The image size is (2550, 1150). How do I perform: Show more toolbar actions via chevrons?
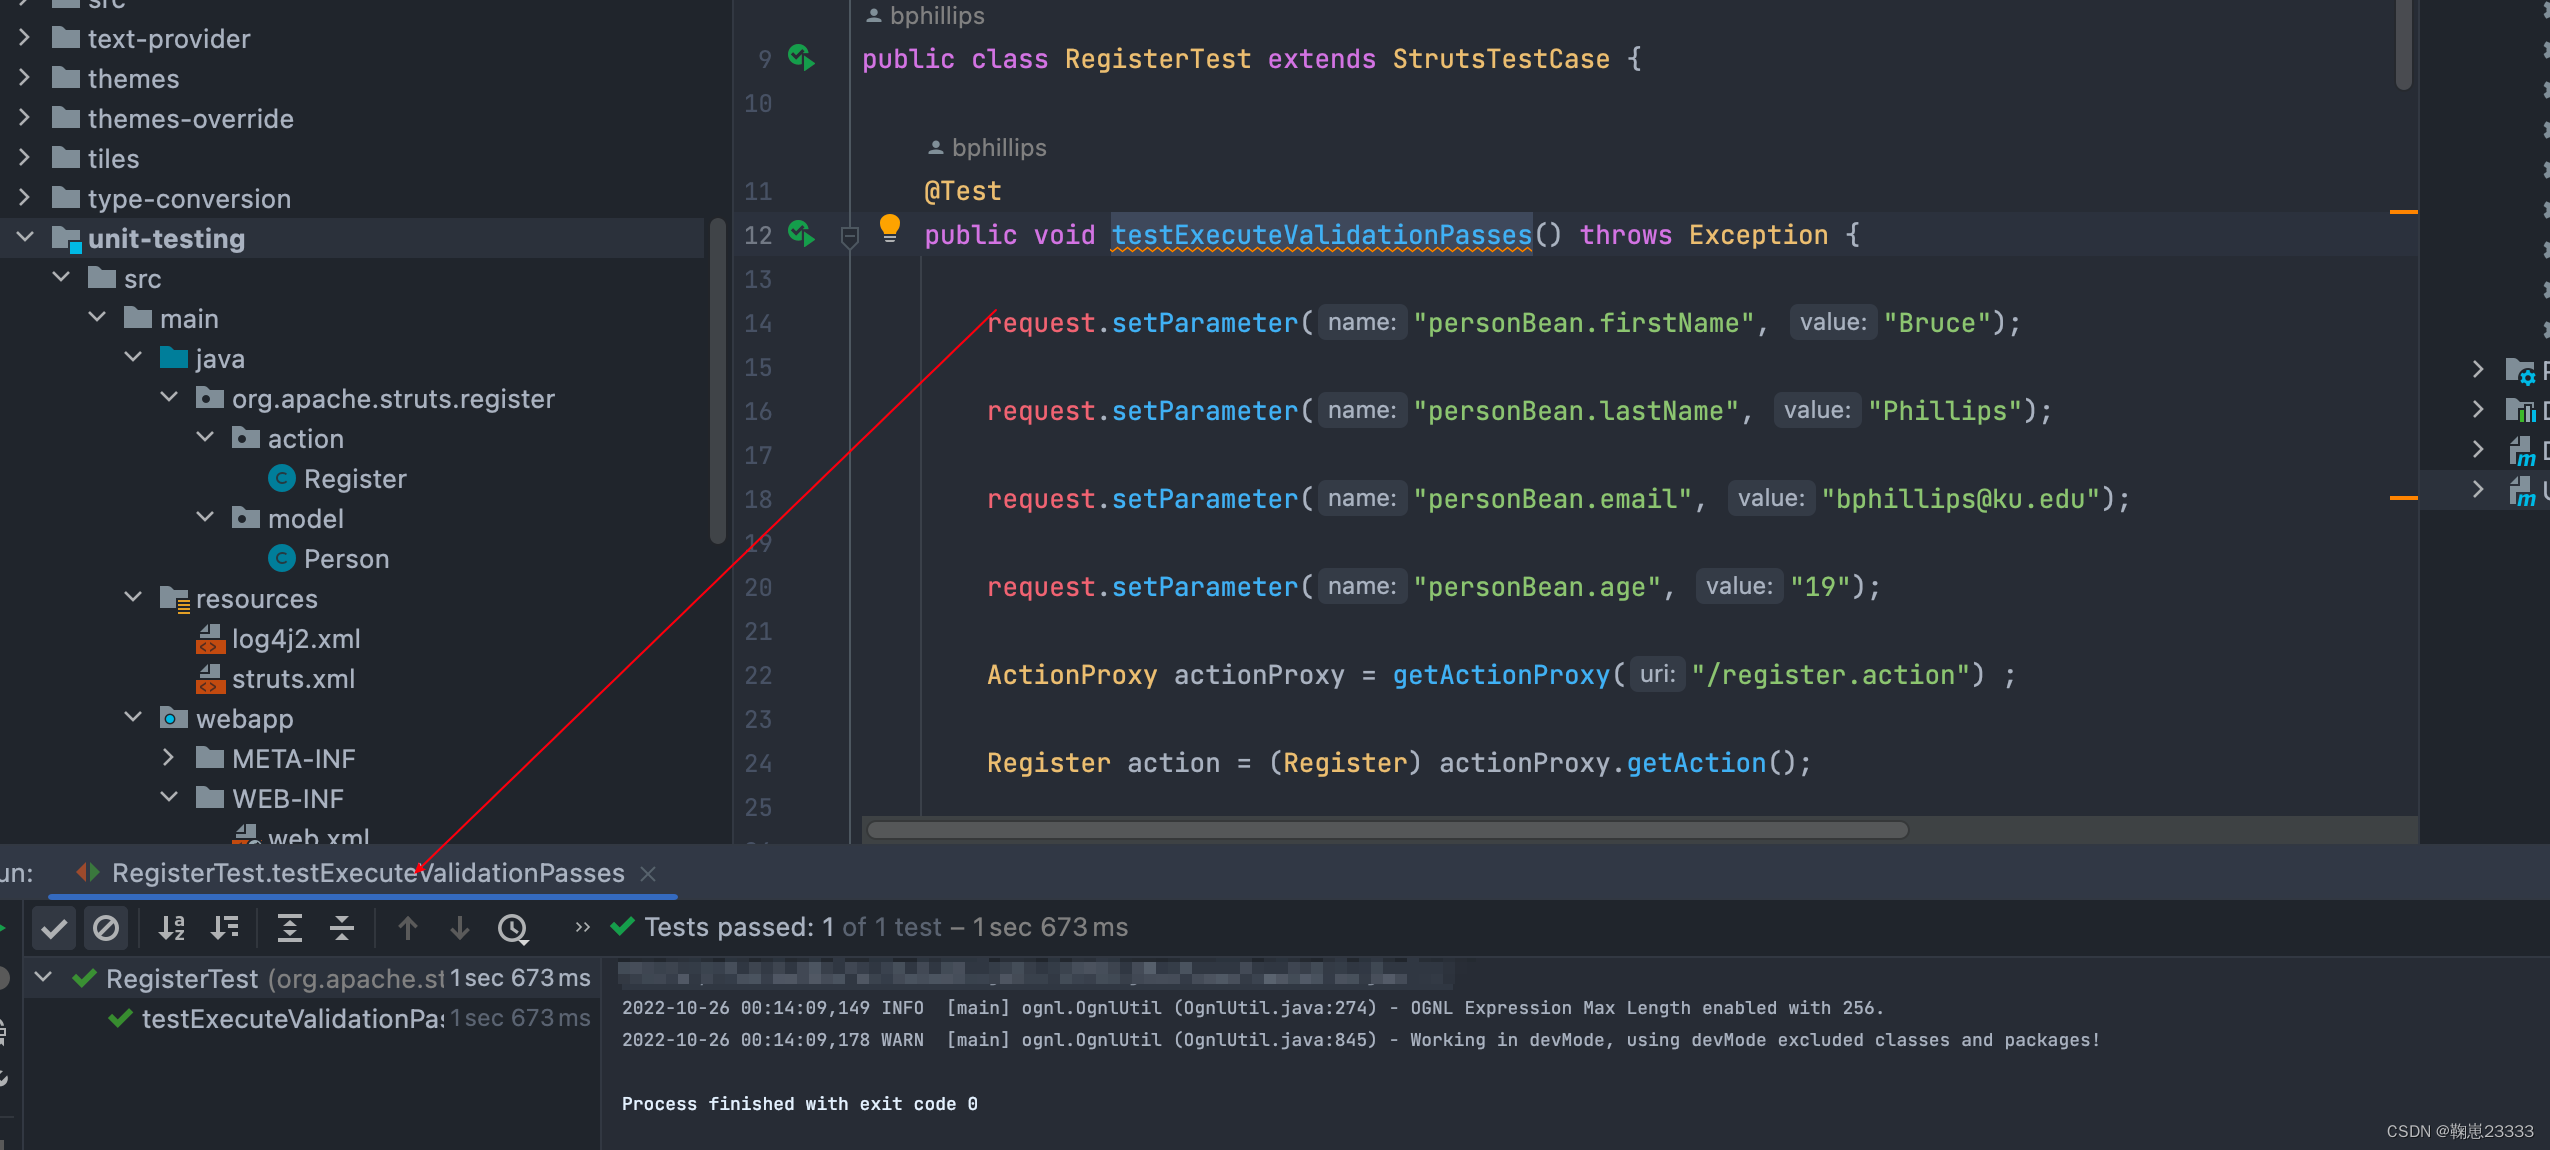click(582, 927)
